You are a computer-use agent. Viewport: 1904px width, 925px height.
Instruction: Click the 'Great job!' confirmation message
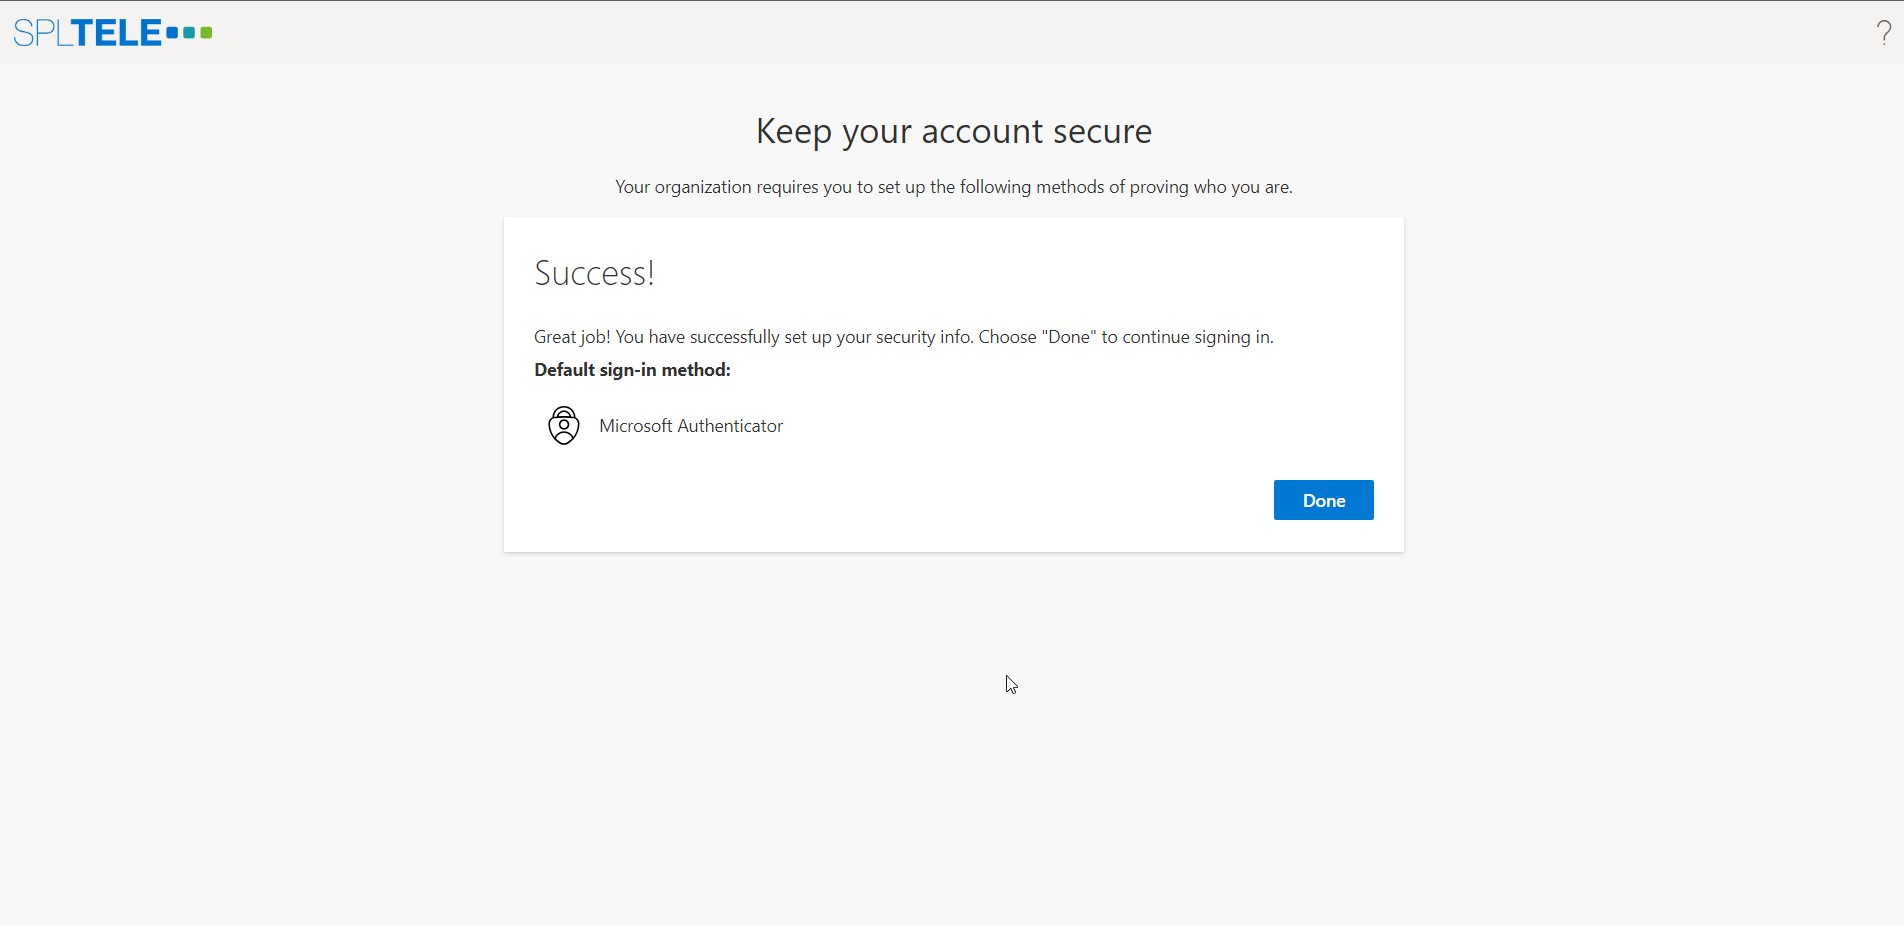tap(904, 337)
